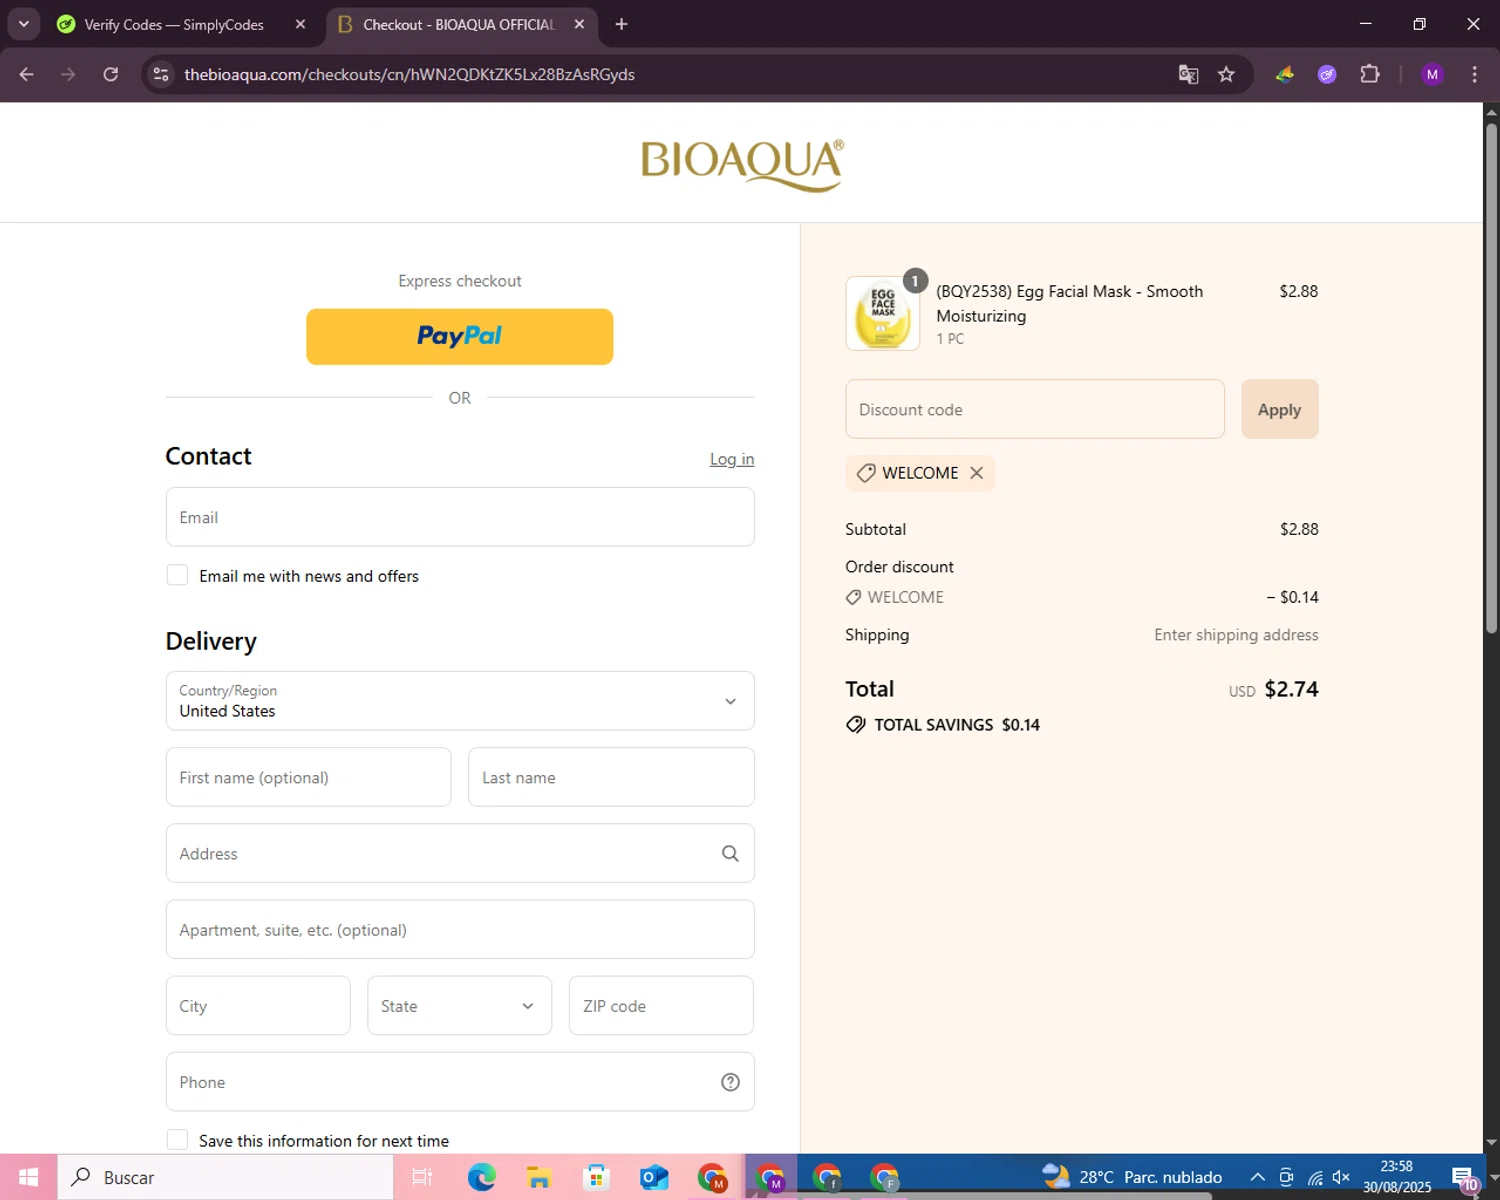Open a new browser tab

tap(621, 24)
